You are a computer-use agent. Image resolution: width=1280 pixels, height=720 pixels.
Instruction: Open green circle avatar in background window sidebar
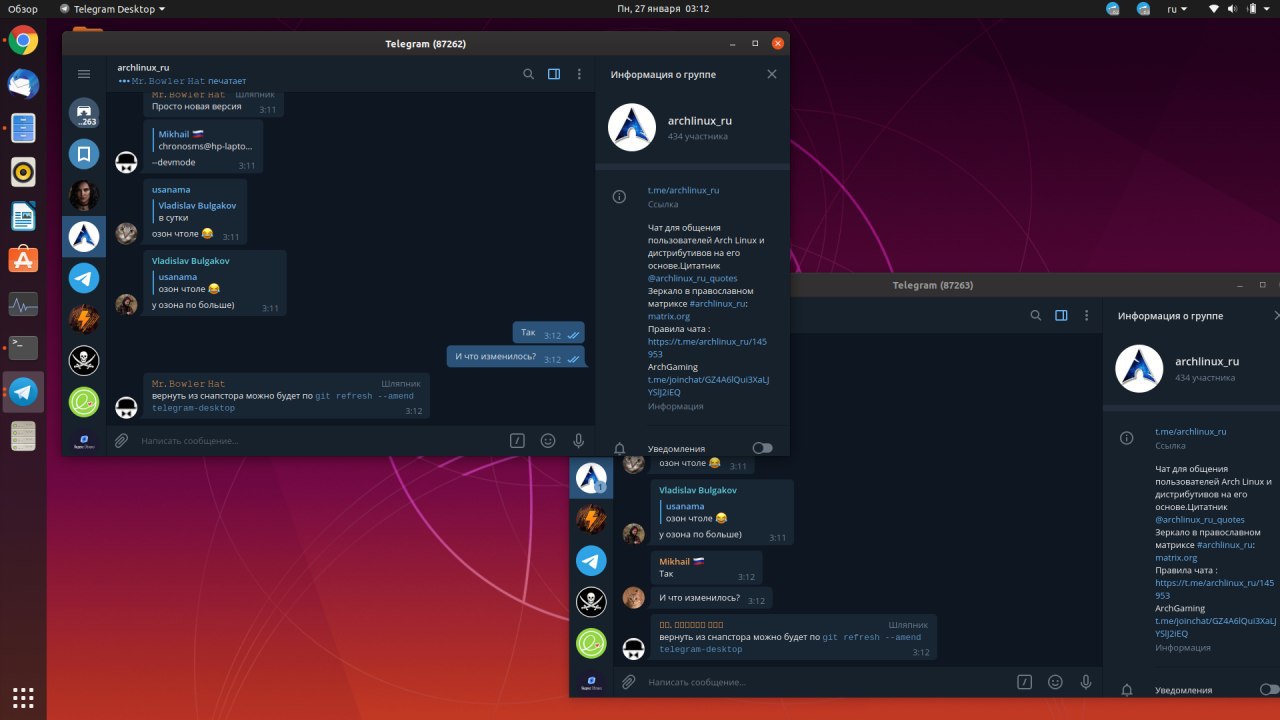591,643
